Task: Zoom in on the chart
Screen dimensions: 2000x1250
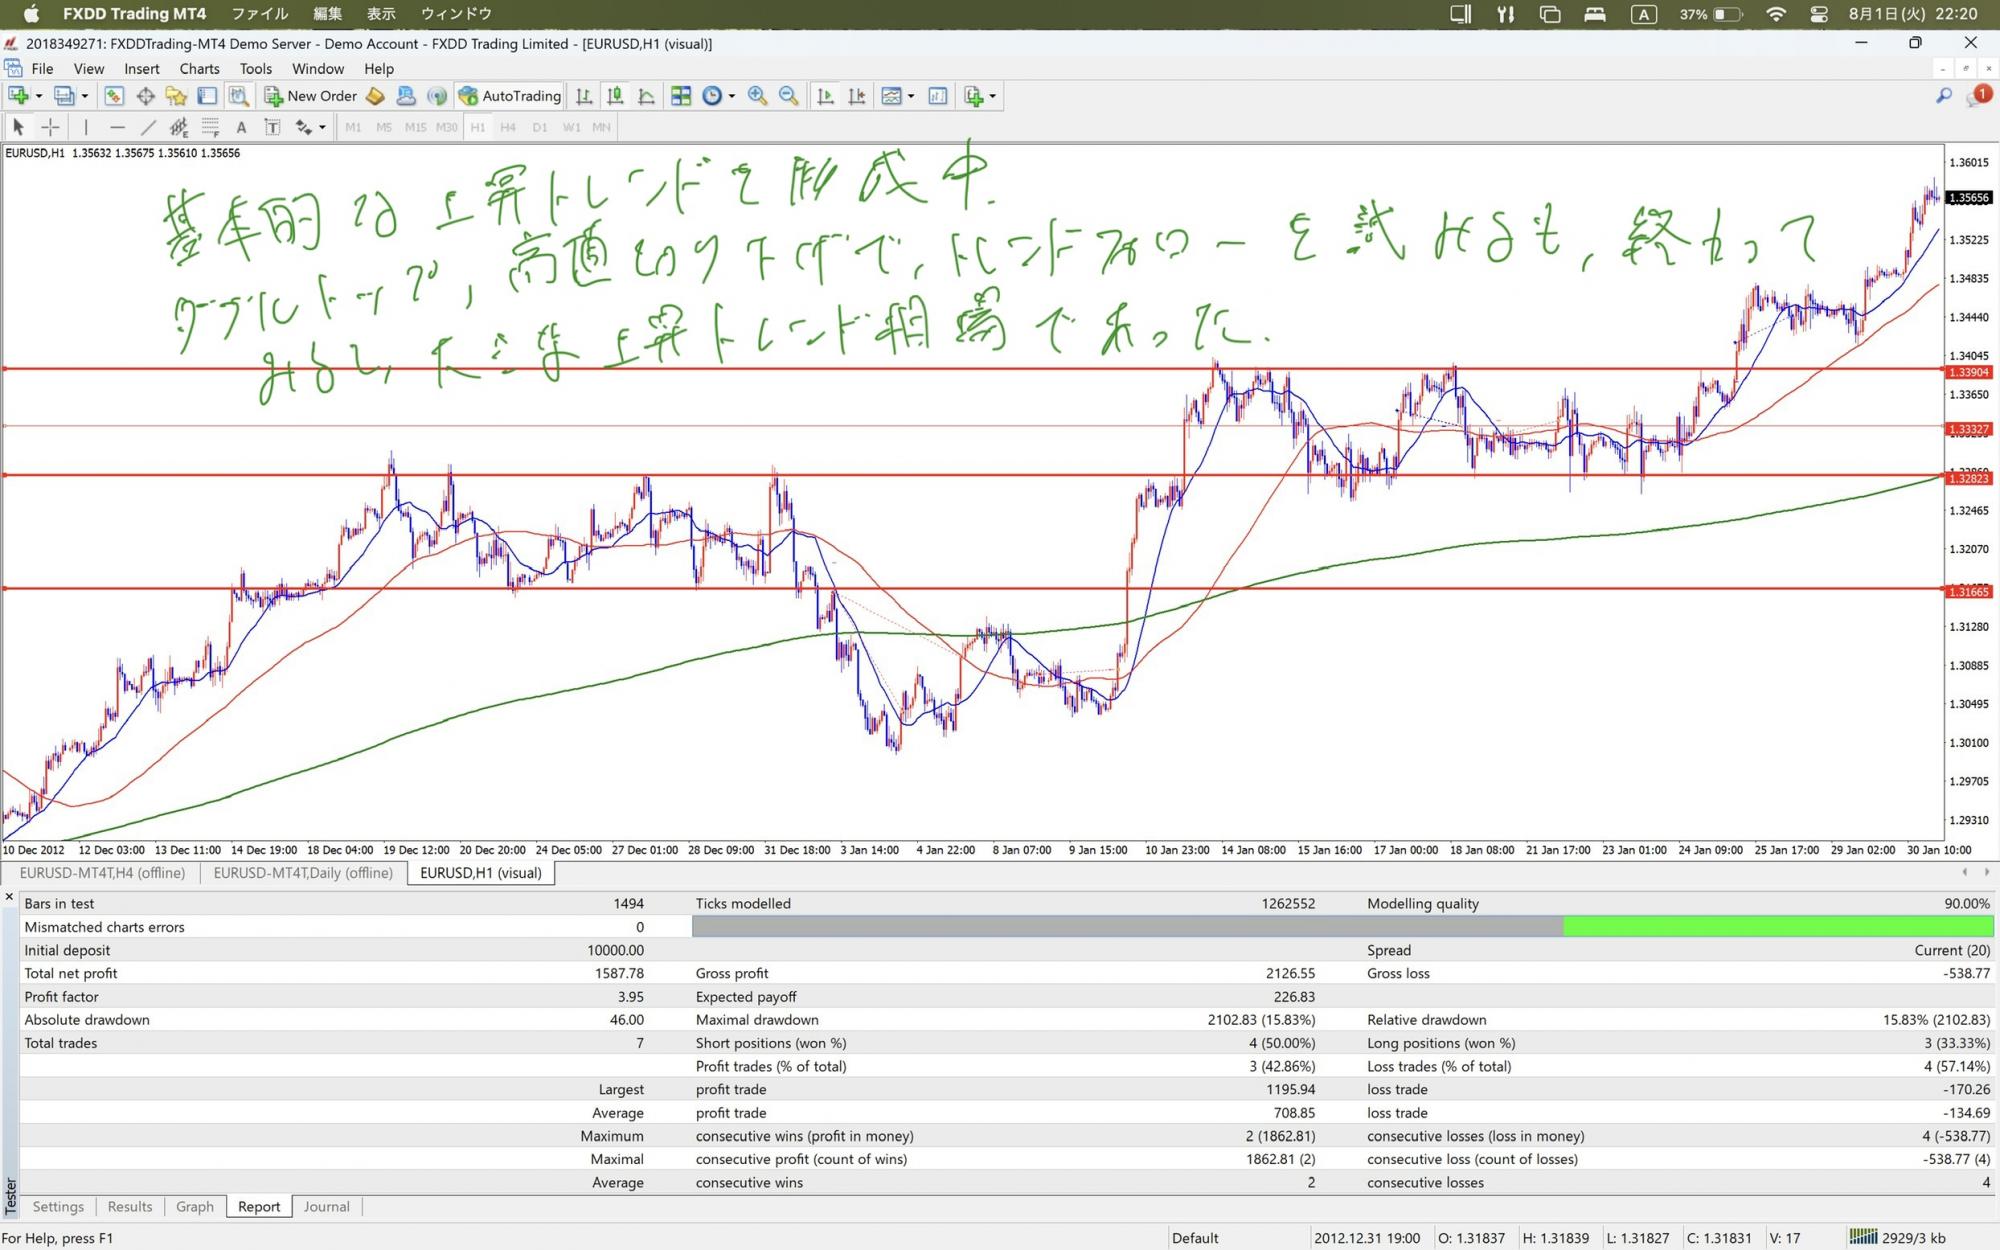Action: pos(757,96)
